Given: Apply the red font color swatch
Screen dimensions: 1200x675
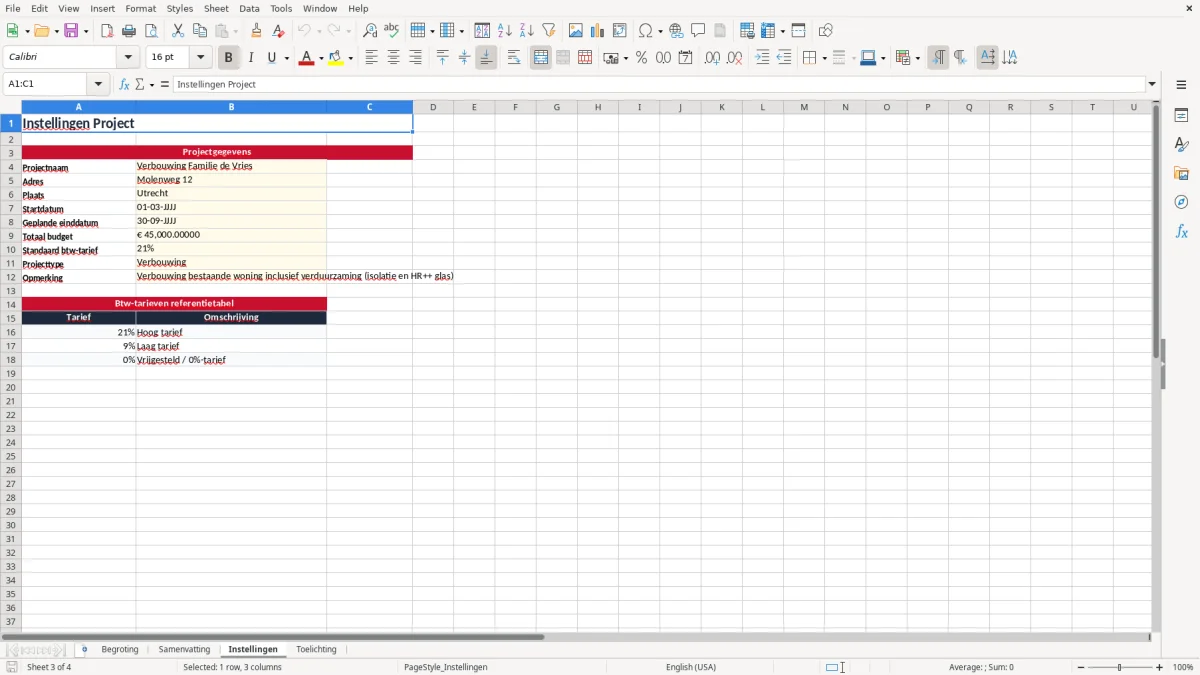Looking at the screenshot, I should [x=306, y=58].
